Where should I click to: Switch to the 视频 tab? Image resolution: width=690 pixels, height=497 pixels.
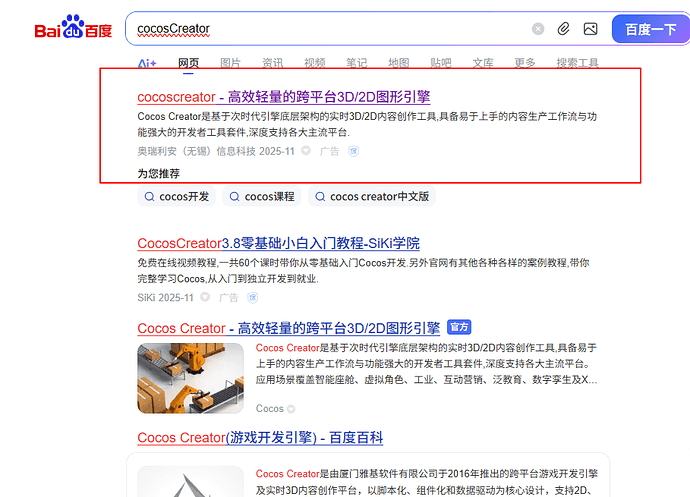(315, 63)
